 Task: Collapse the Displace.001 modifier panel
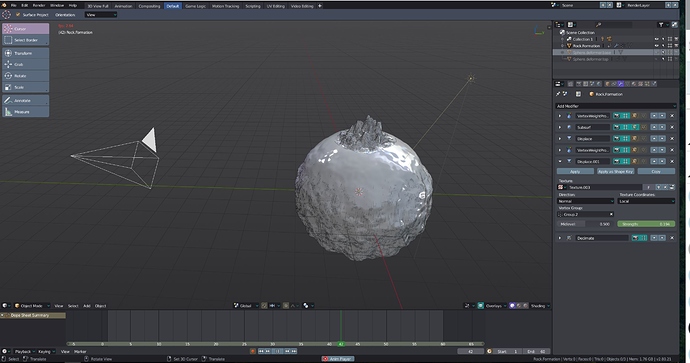pos(560,161)
